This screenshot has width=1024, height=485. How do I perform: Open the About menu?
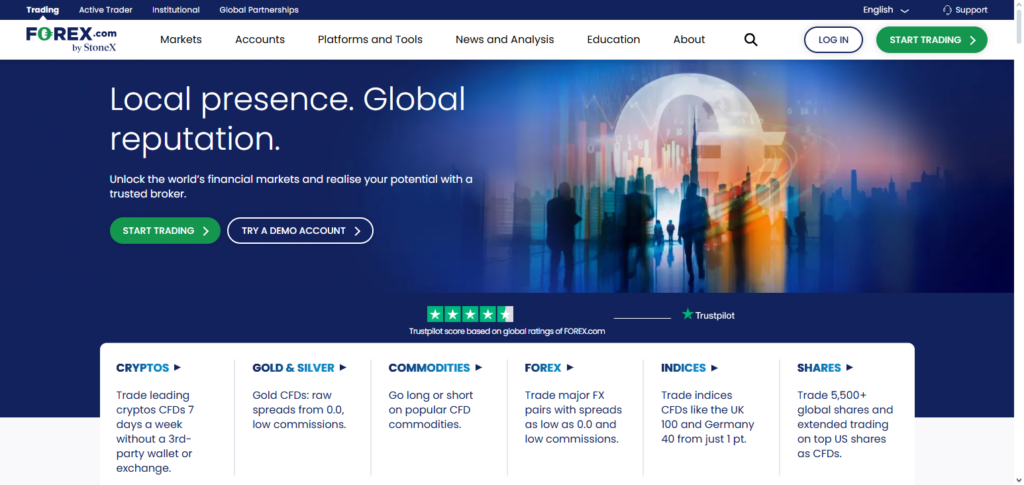(x=689, y=40)
